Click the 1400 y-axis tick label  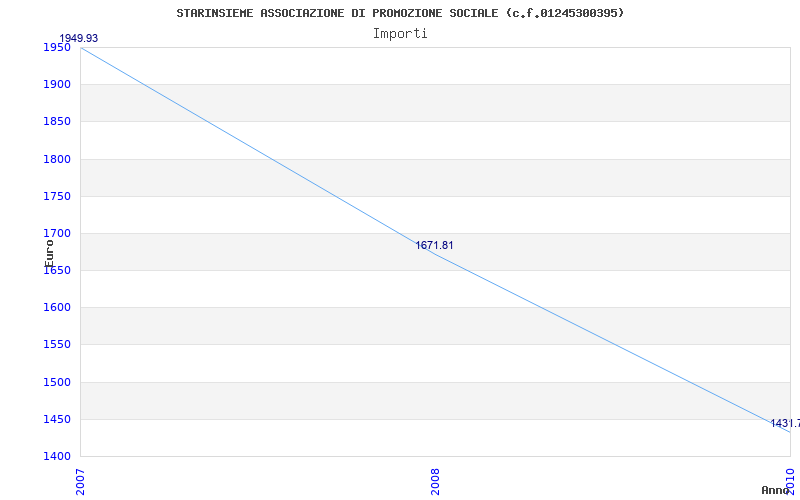point(57,456)
